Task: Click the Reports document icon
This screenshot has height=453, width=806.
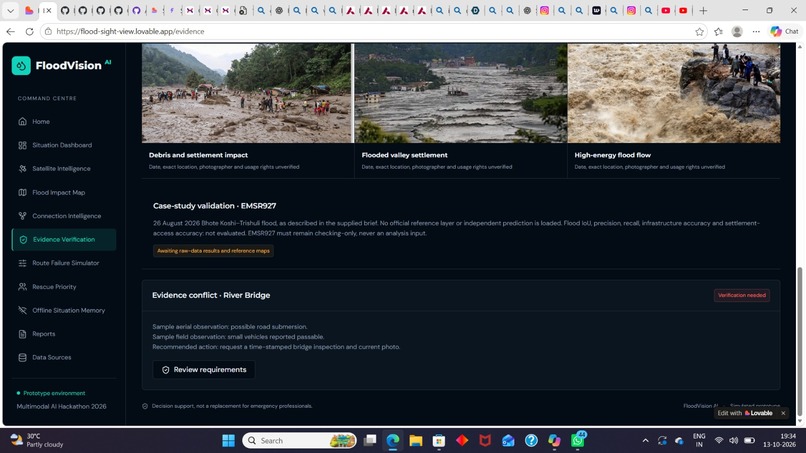Action: 23,334
